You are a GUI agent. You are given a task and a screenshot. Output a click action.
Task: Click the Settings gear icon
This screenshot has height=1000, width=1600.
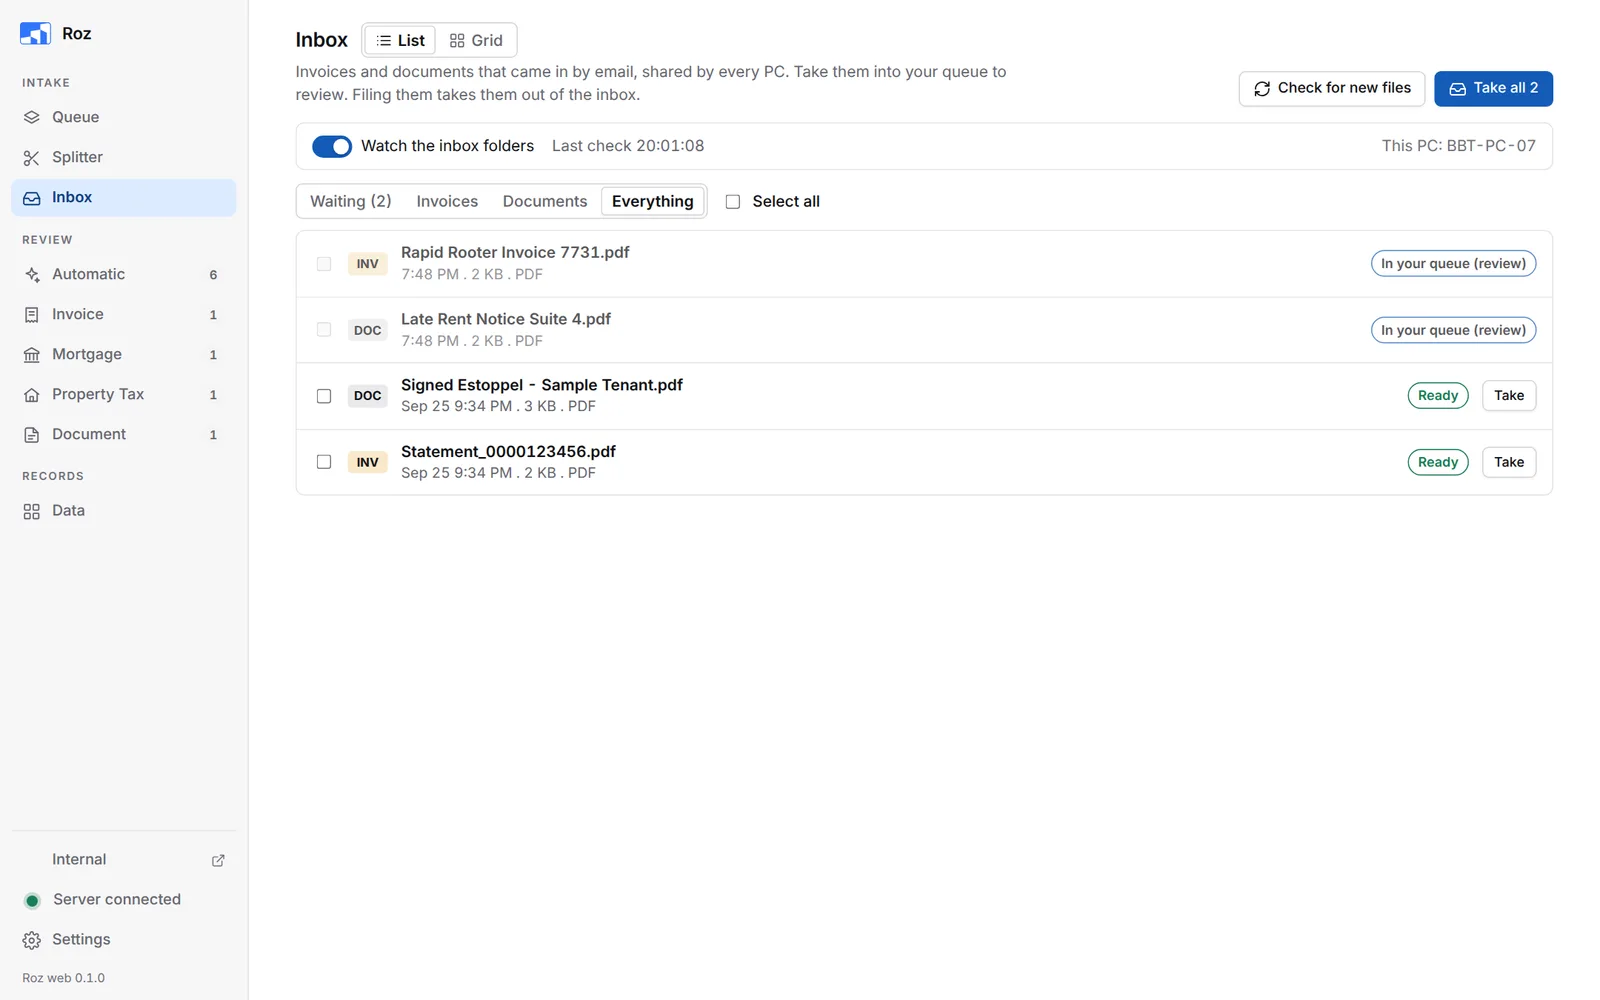click(32, 940)
